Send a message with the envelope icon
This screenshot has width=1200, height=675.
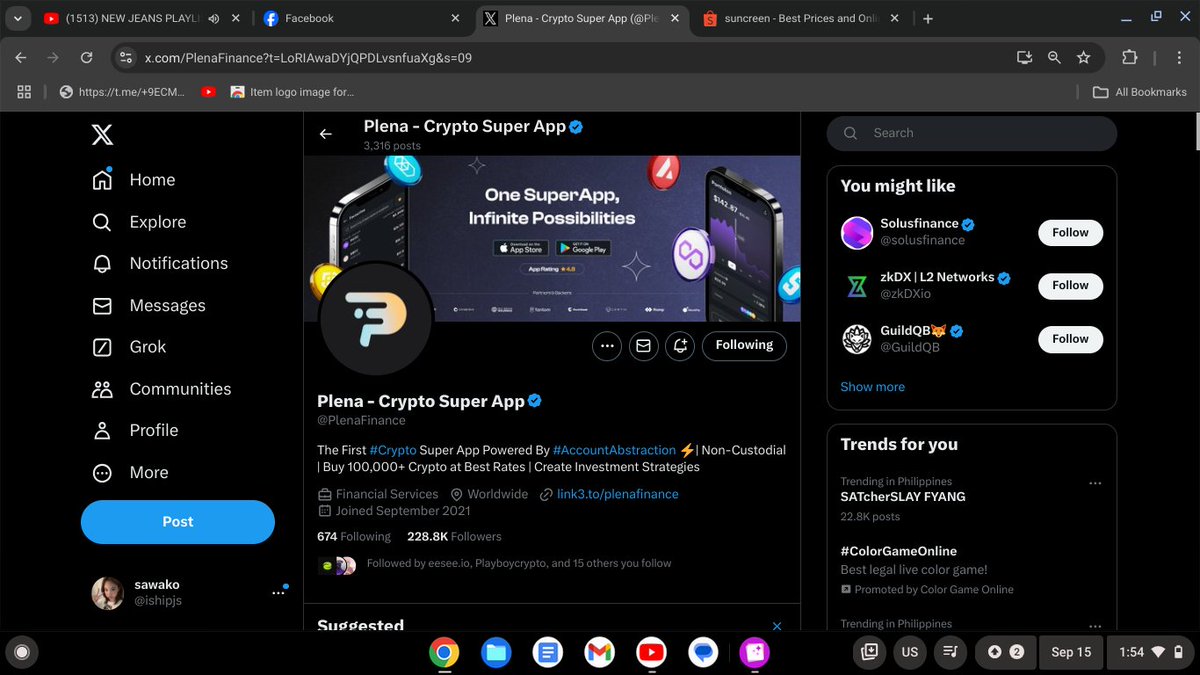(643, 346)
